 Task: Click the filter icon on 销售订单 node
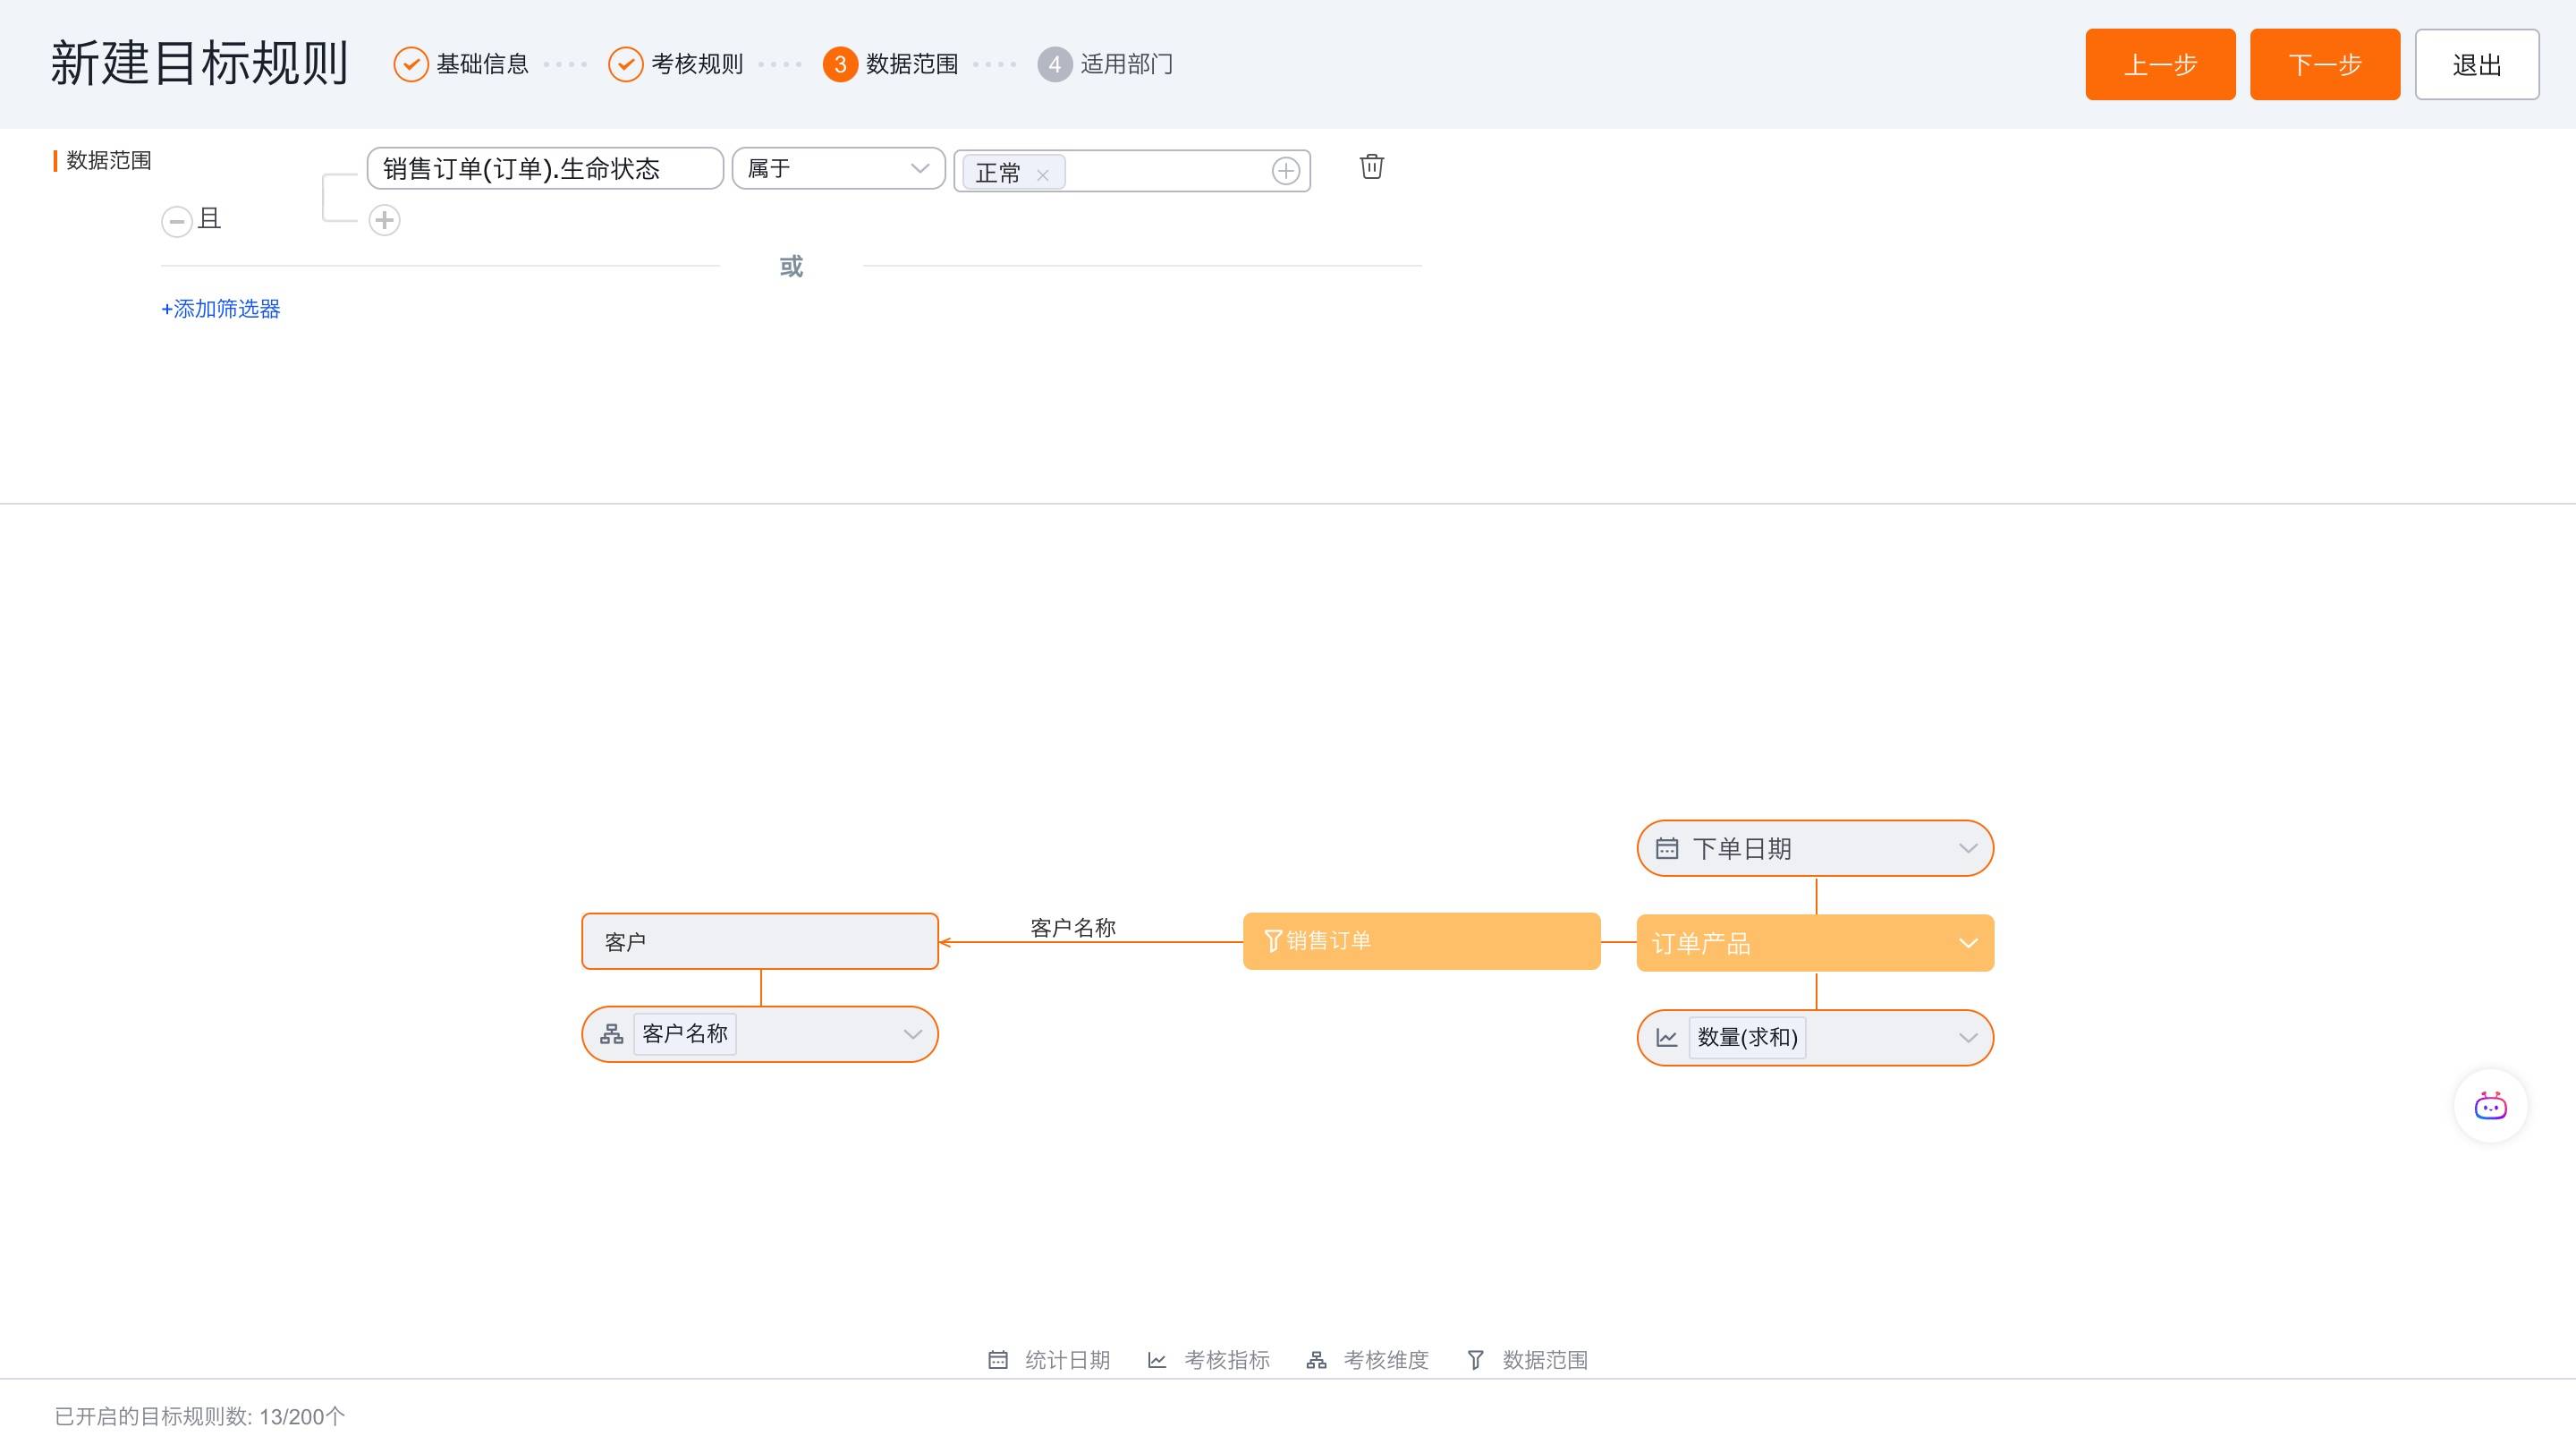click(x=1272, y=940)
